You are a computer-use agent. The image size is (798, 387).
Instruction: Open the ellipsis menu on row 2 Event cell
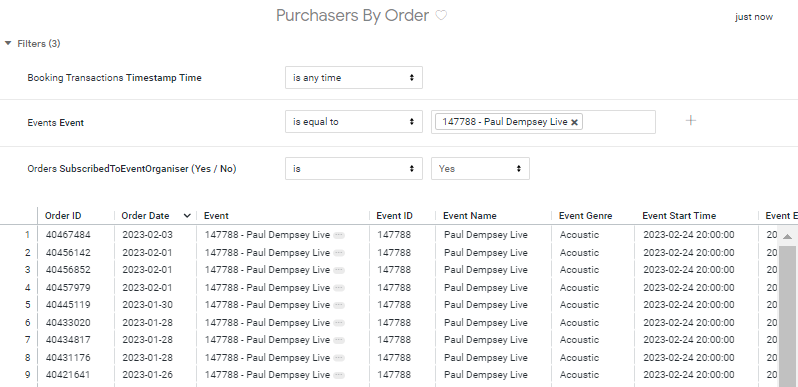click(x=339, y=253)
